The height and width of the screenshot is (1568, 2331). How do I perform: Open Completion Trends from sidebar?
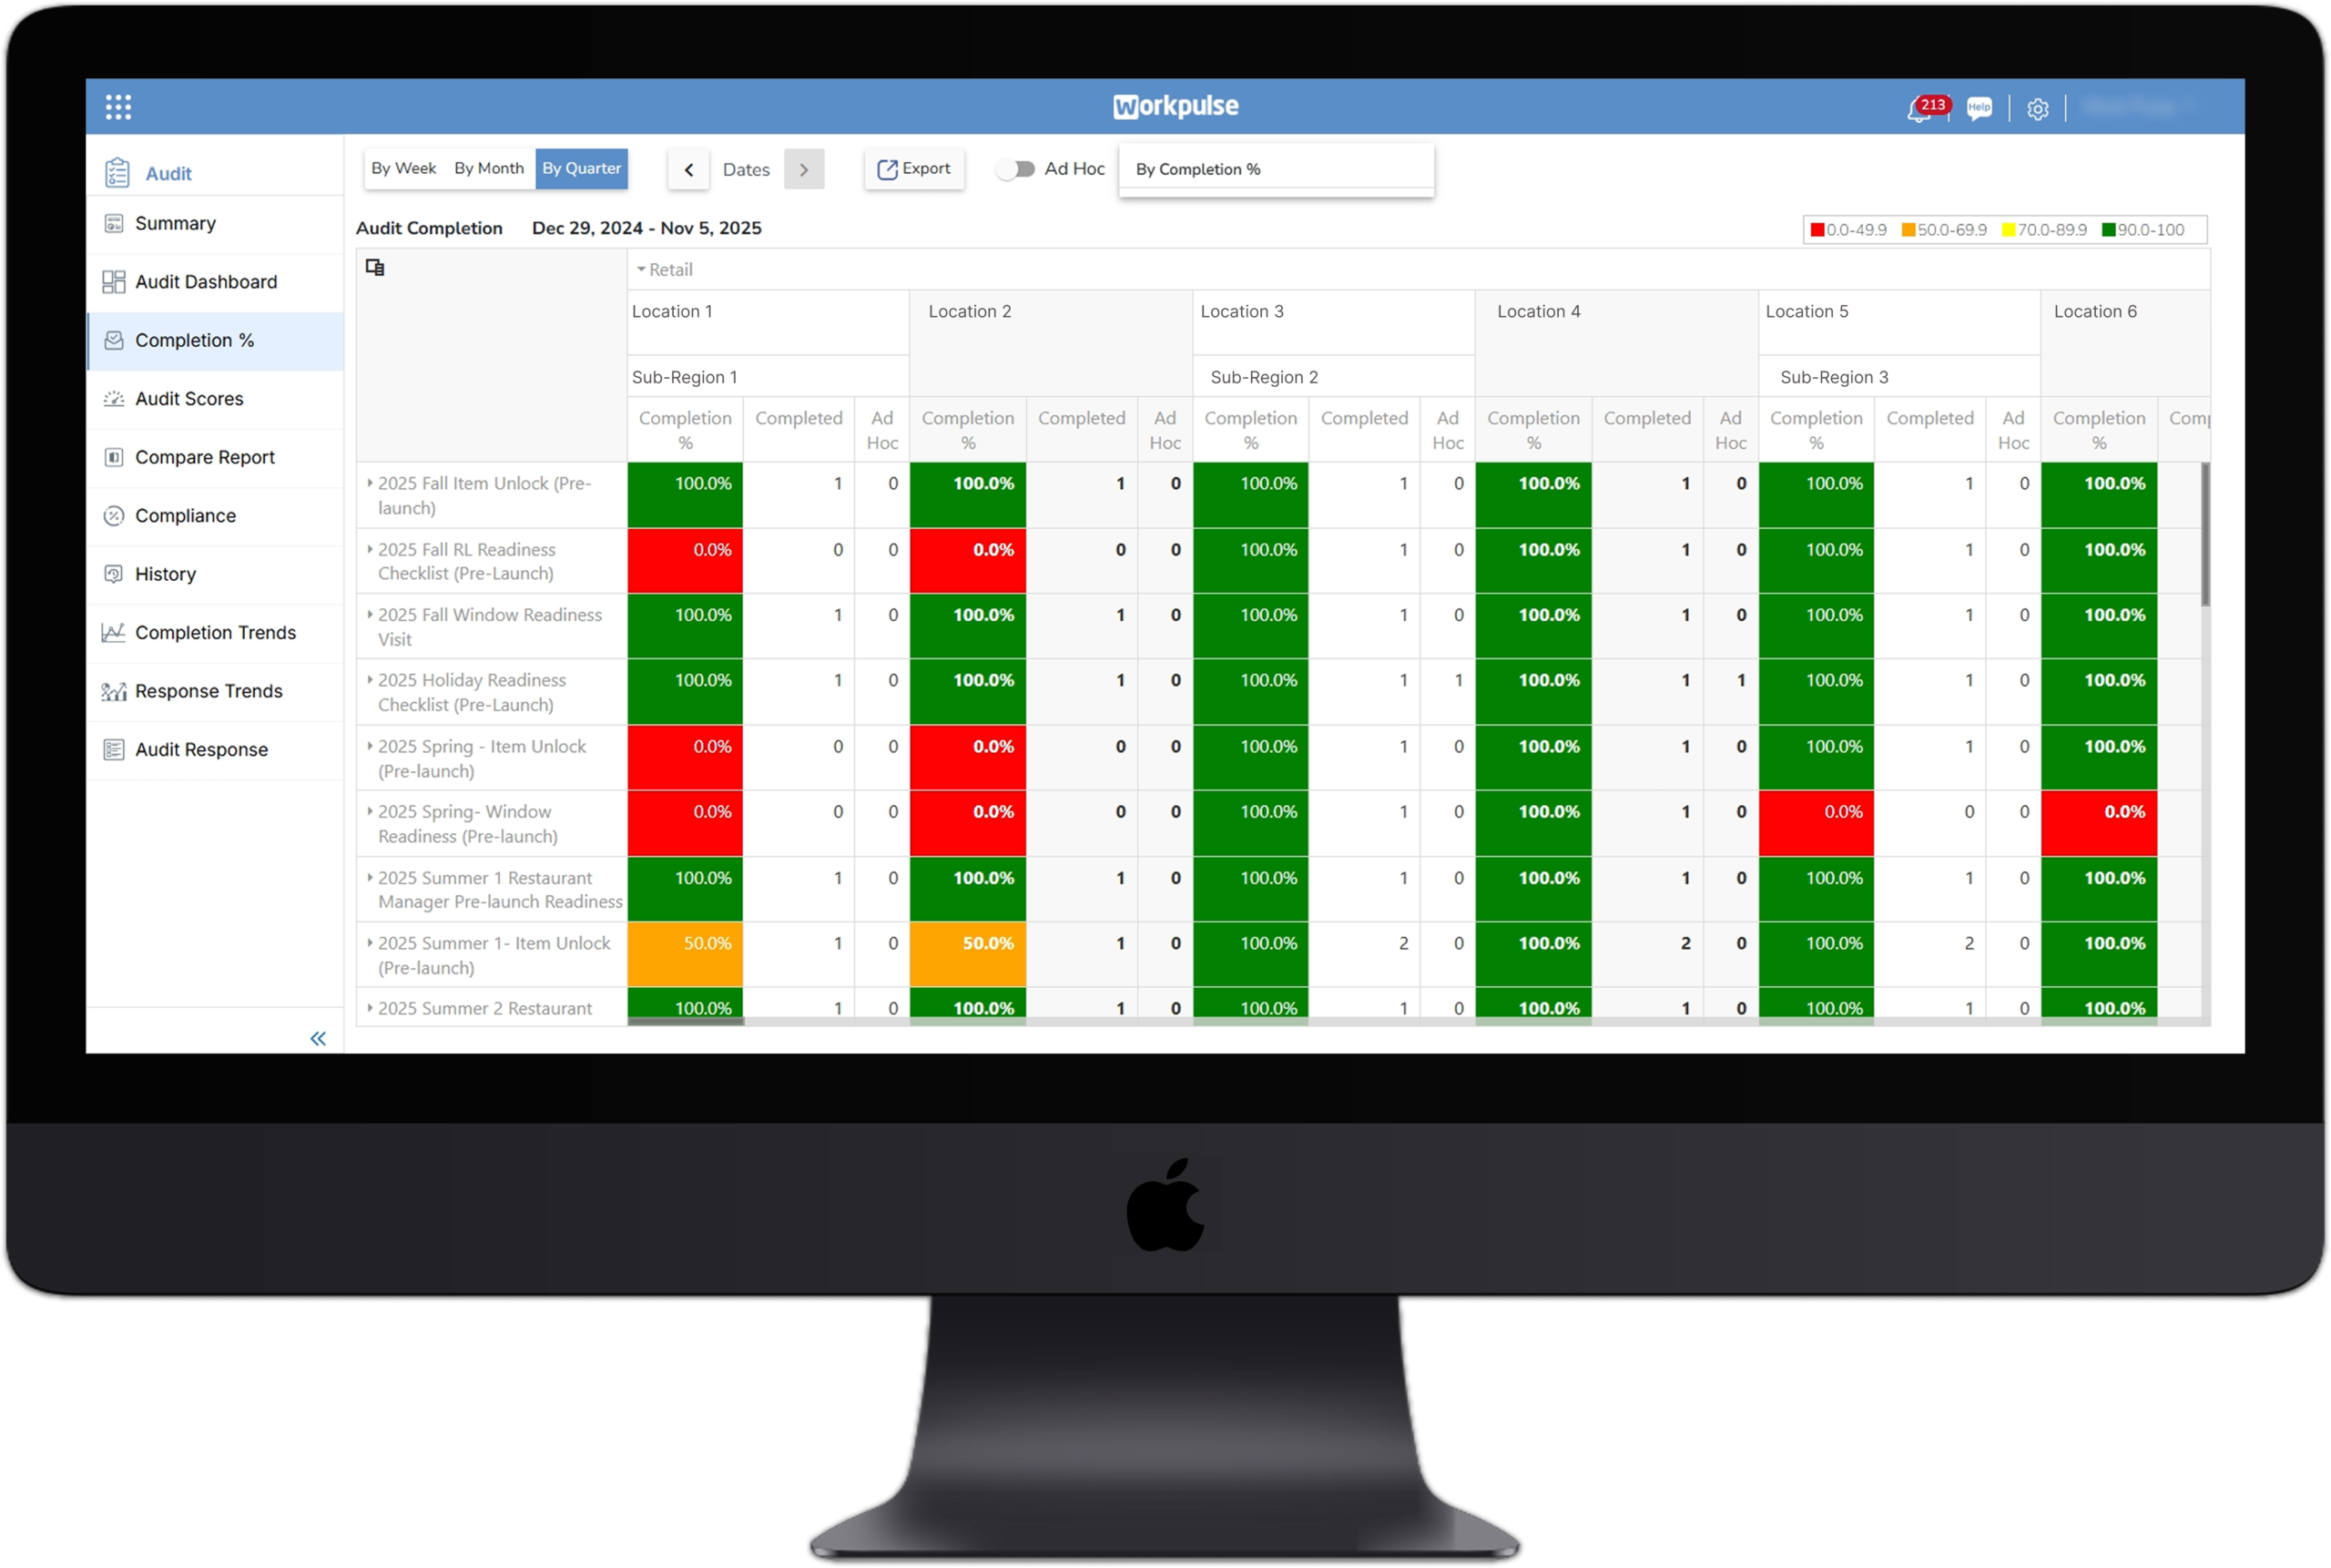(215, 633)
